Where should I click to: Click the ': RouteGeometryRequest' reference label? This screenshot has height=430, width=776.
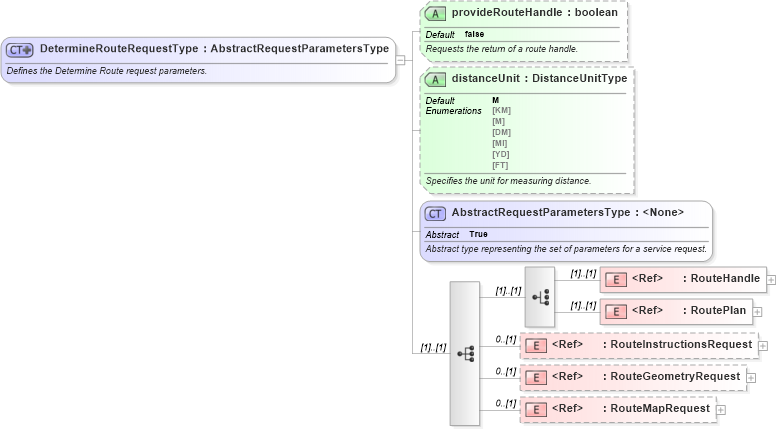pos(671,377)
